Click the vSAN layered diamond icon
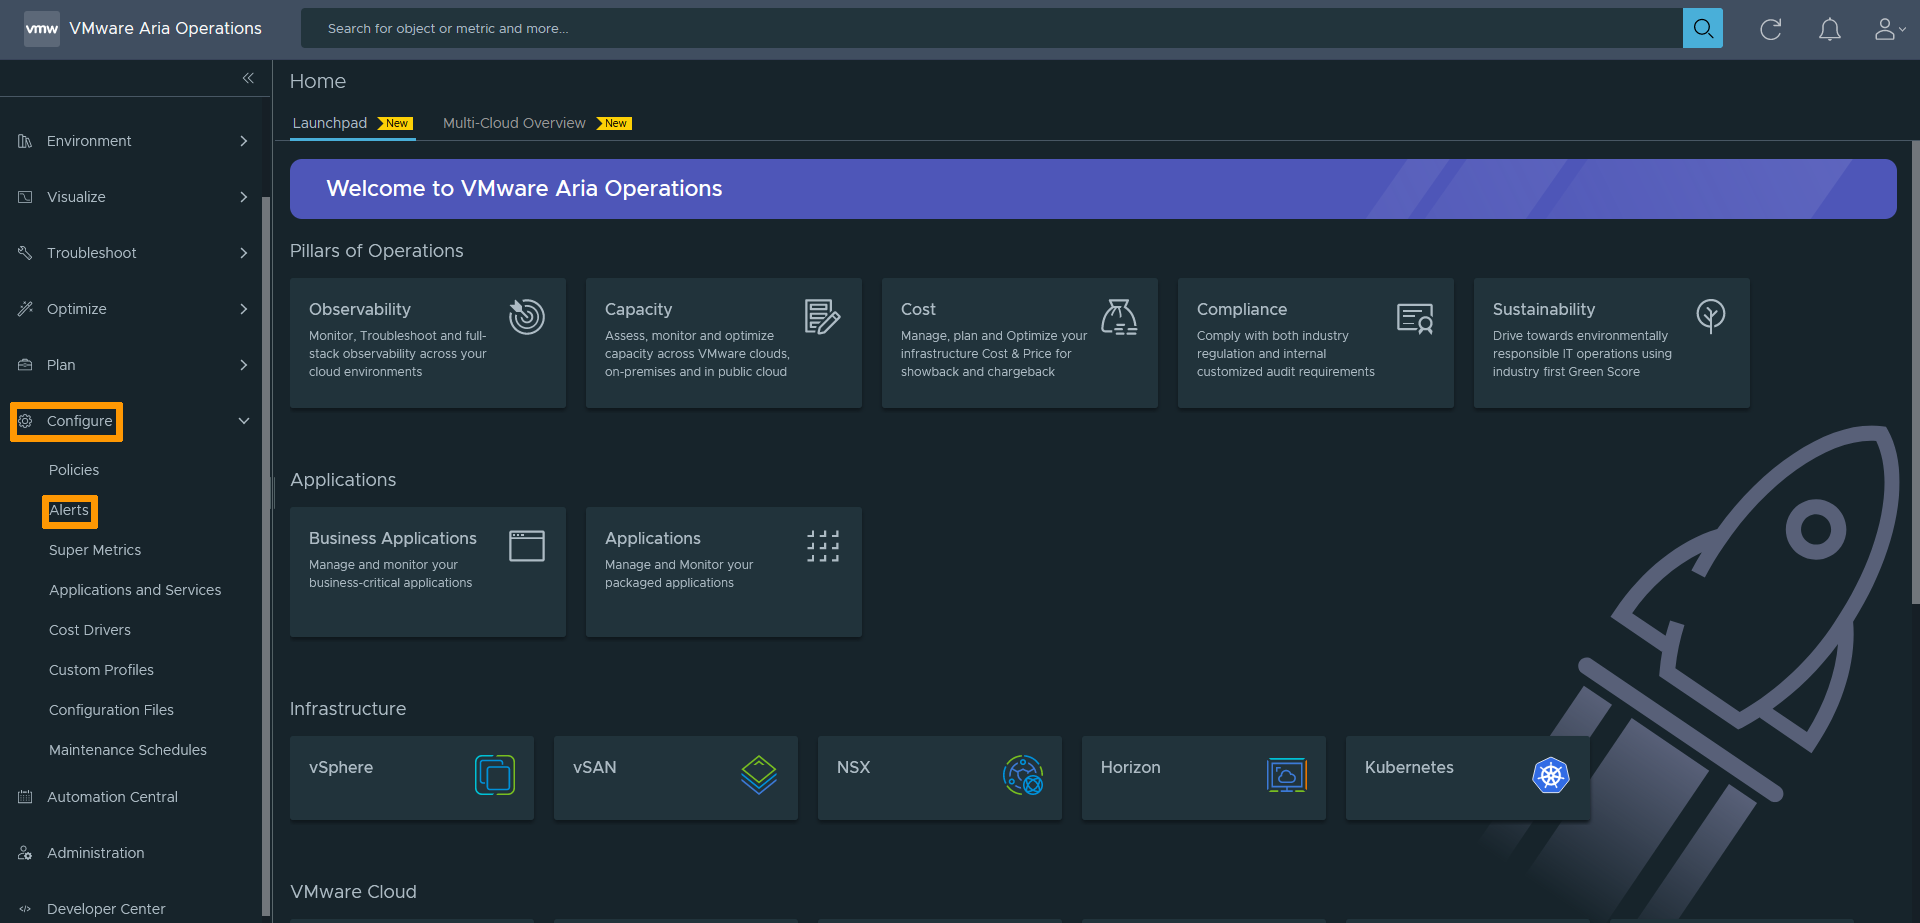Image resolution: width=1920 pixels, height=923 pixels. pyautogui.click(x=759, y=775)
